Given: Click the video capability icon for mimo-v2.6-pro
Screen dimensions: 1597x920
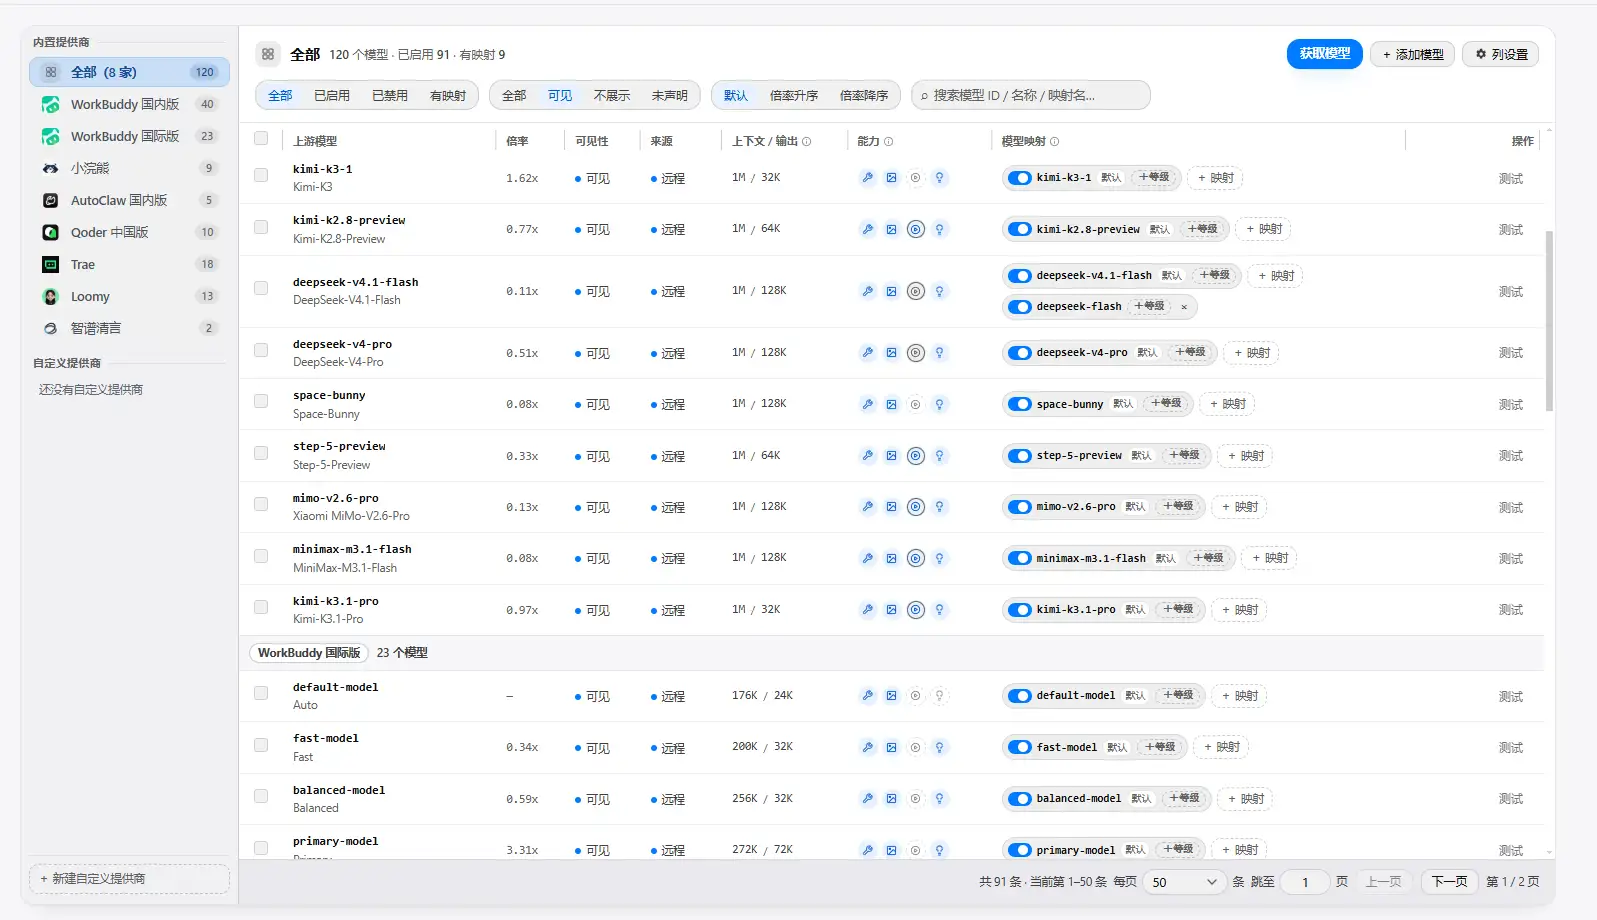Looking at the screenshot, I should pyautogui.click(x=915, y=507).
